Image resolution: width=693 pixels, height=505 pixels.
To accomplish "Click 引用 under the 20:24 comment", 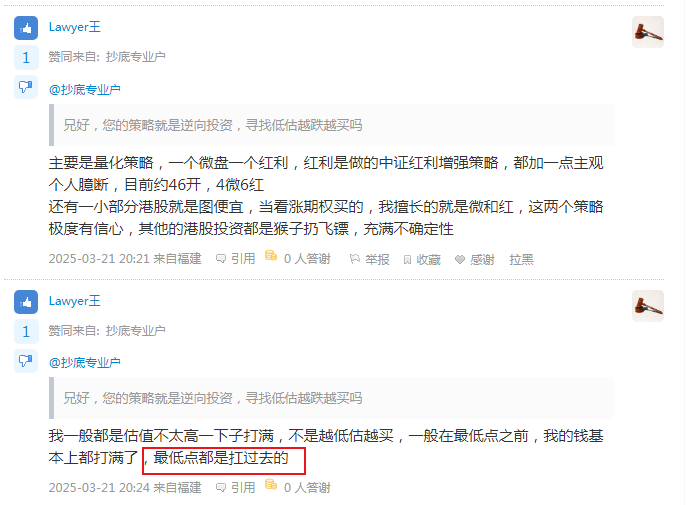I will tap(236, 487).
